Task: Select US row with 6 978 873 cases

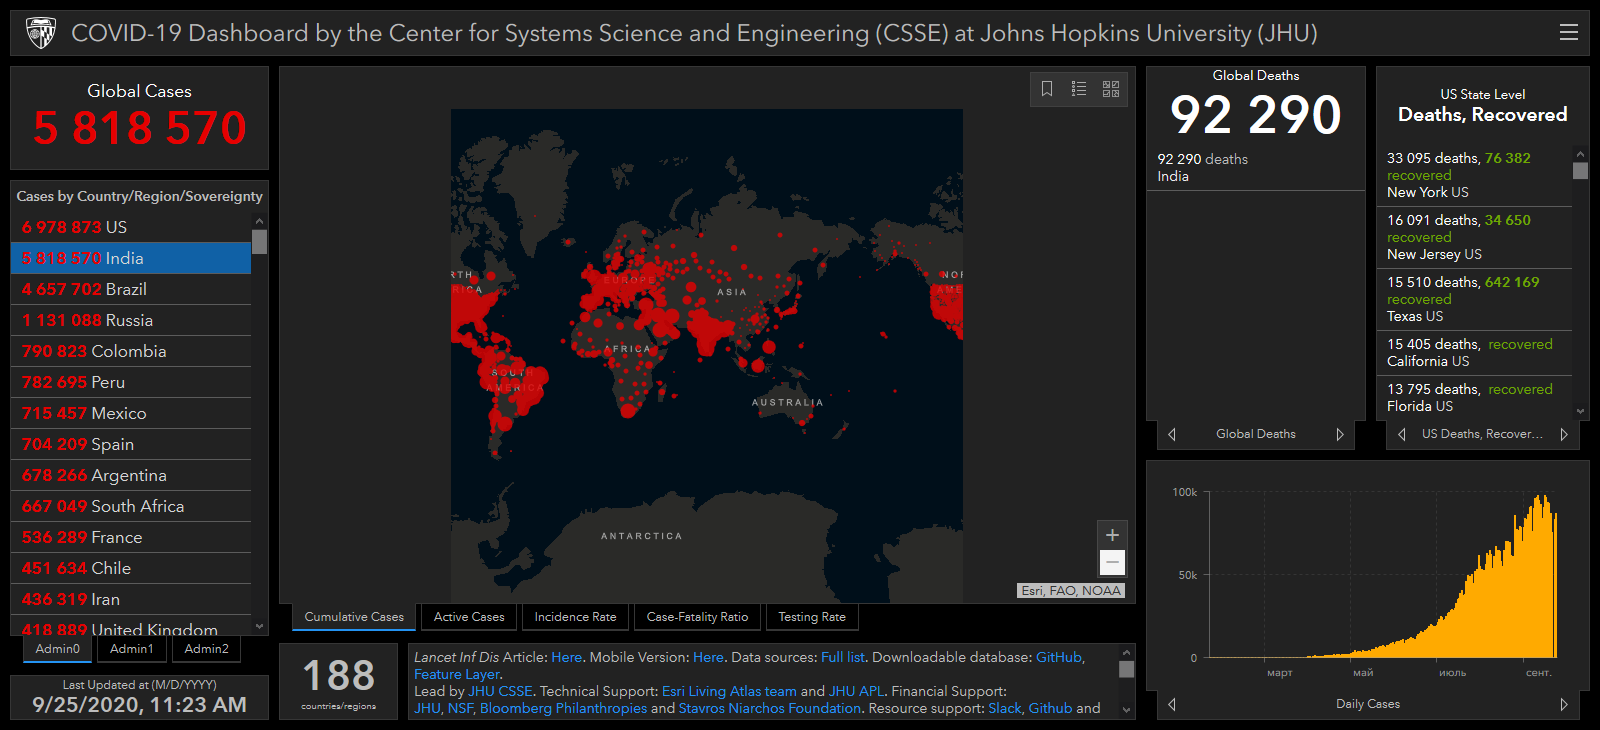Action: (x=131, y=227)
